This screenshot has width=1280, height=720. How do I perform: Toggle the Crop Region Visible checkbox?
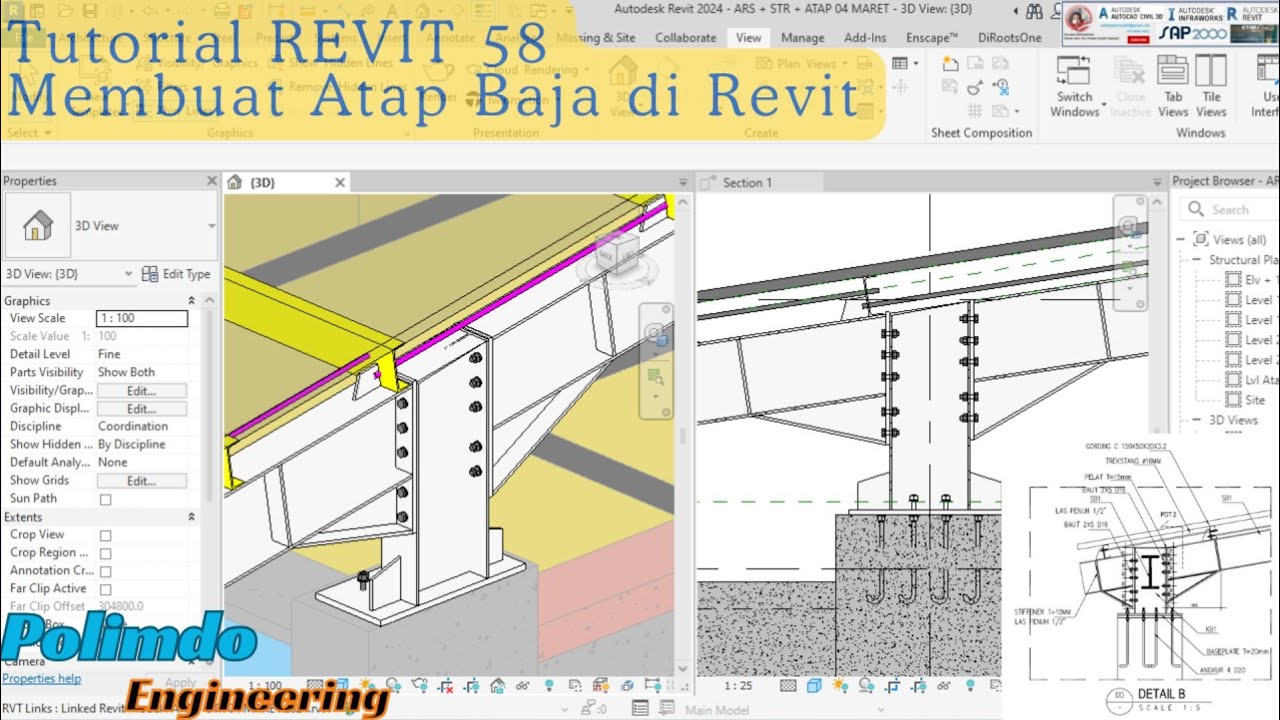point(105,553)
